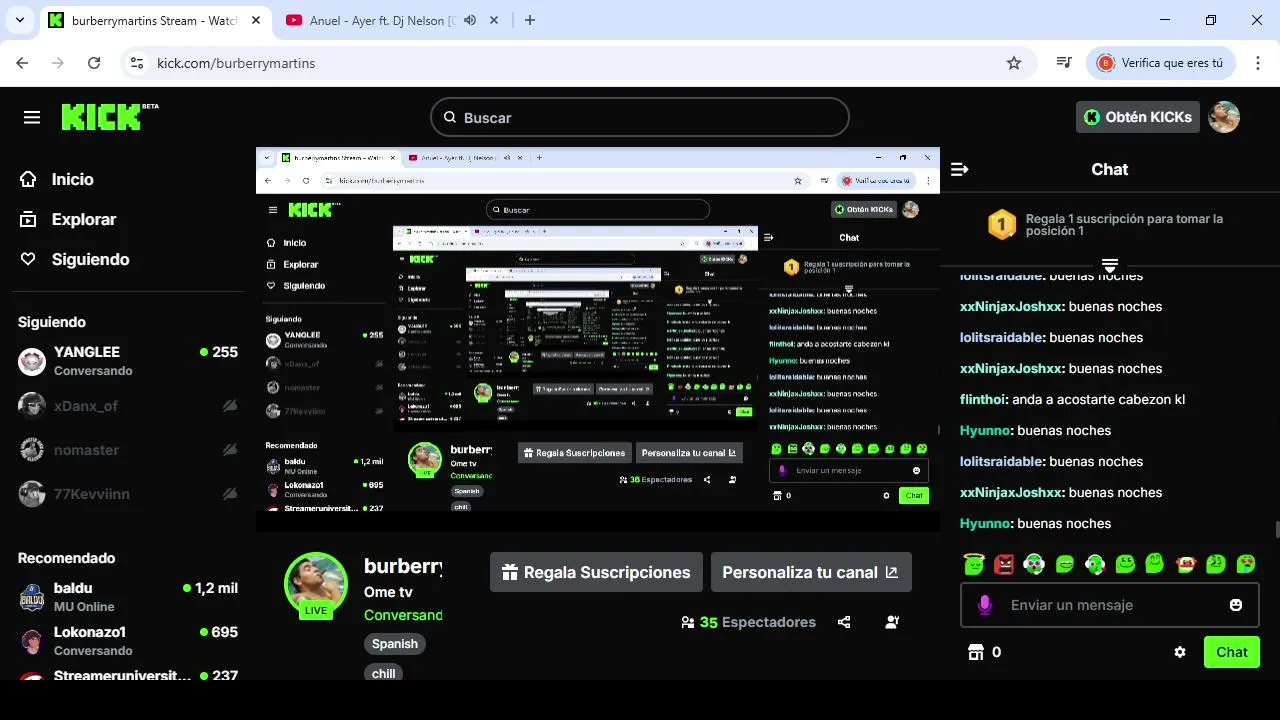Screen dimensions: 1280x720
Task: Click the chat scrollbar
Action: tap(1276, 530)
